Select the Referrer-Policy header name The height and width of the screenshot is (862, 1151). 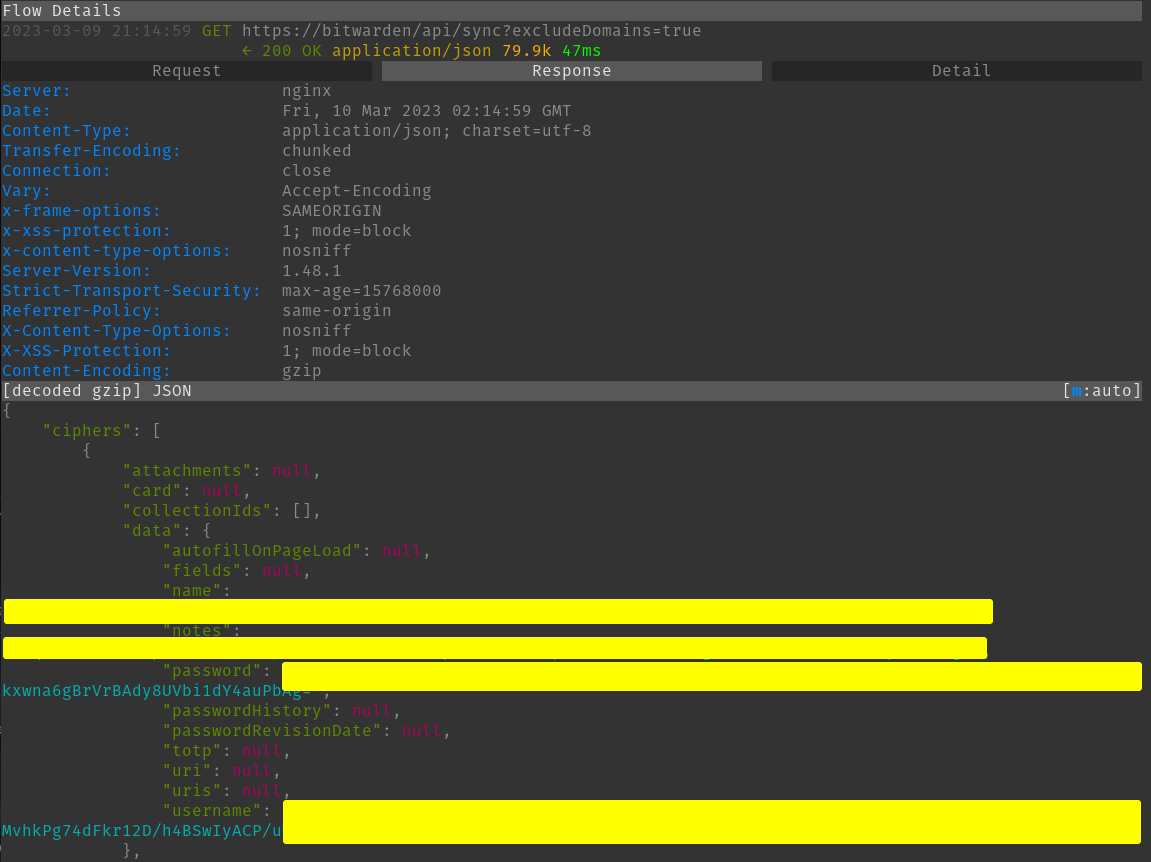(x=81, y=311)
